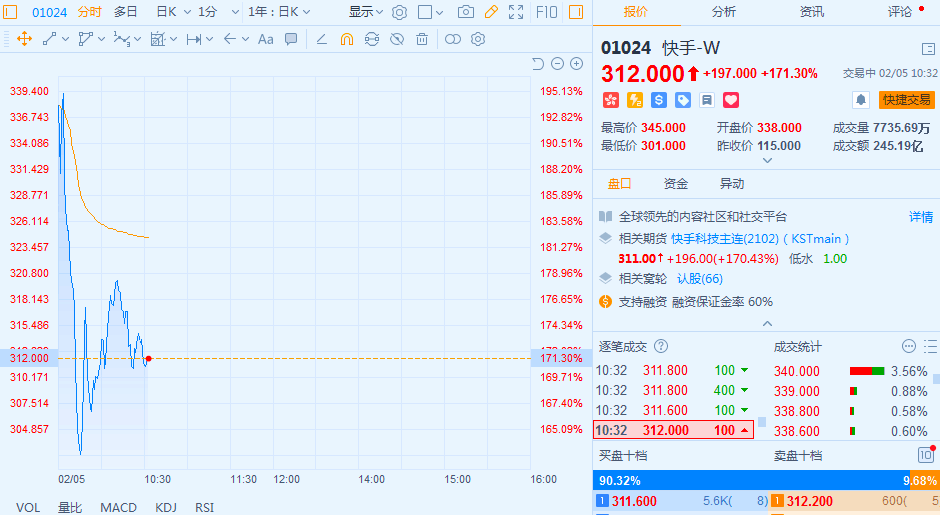Select the 异动 unusual movement tab
This screenshot has height=515, width=940.
tap(732, 184)
